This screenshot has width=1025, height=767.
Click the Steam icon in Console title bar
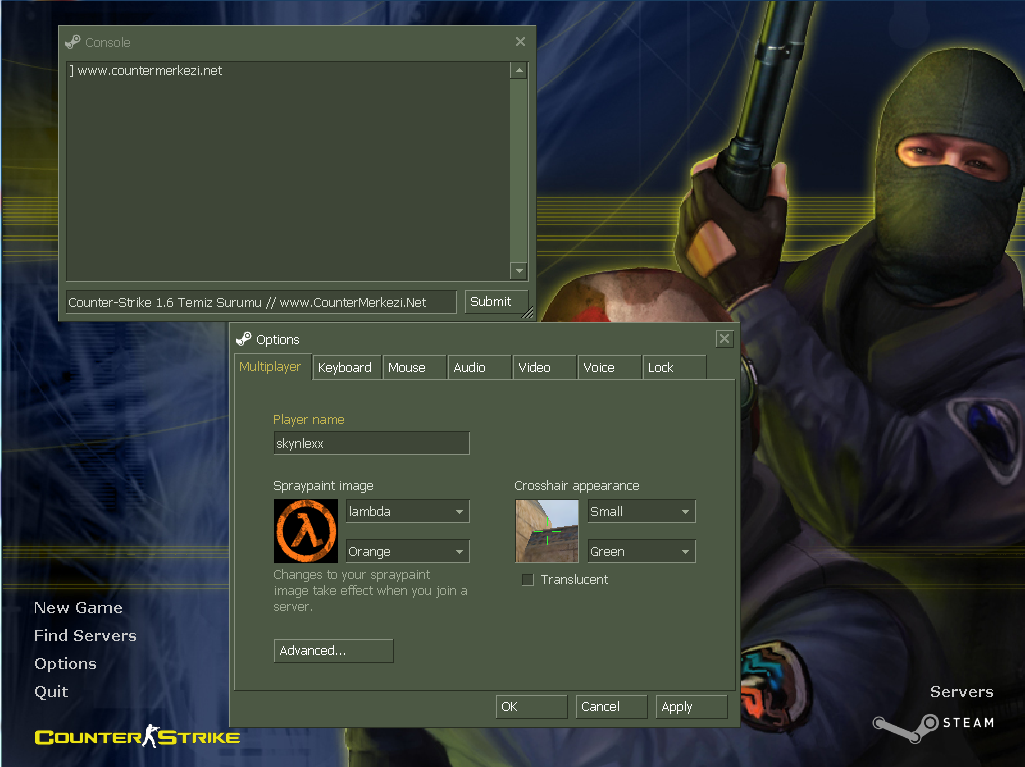[73, 42]
